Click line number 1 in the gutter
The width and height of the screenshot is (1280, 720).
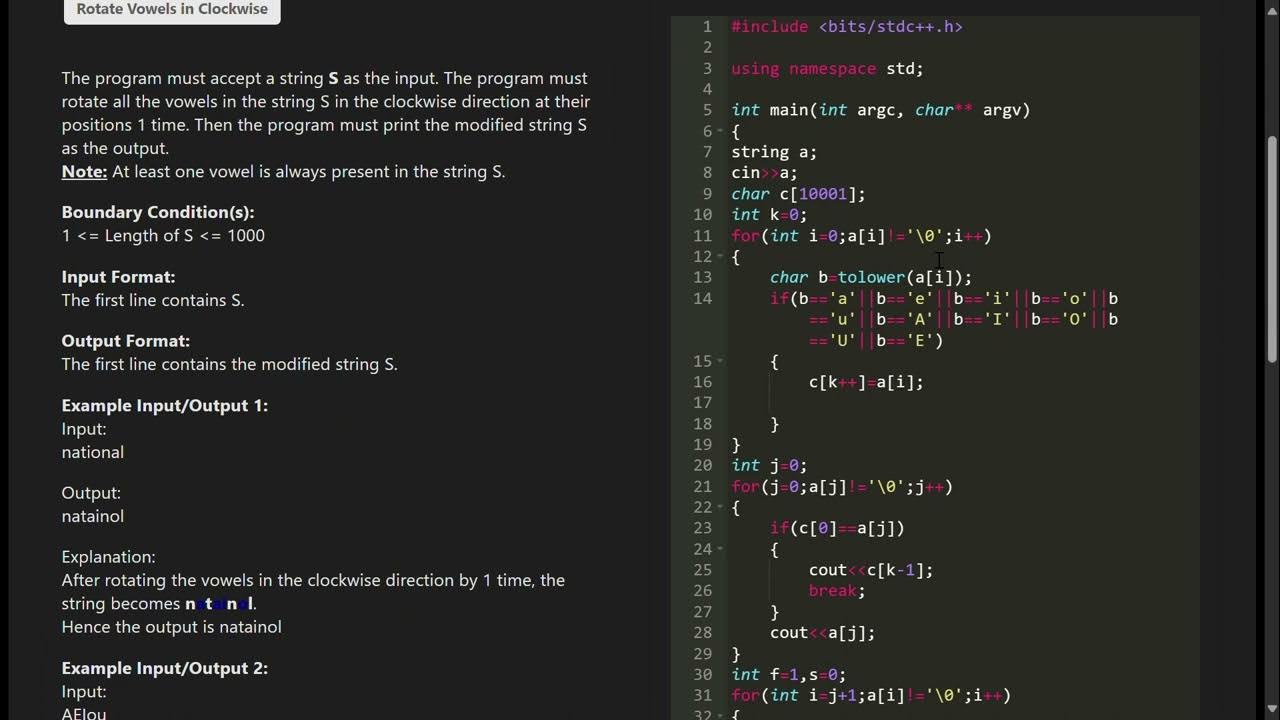coord(707,27)
